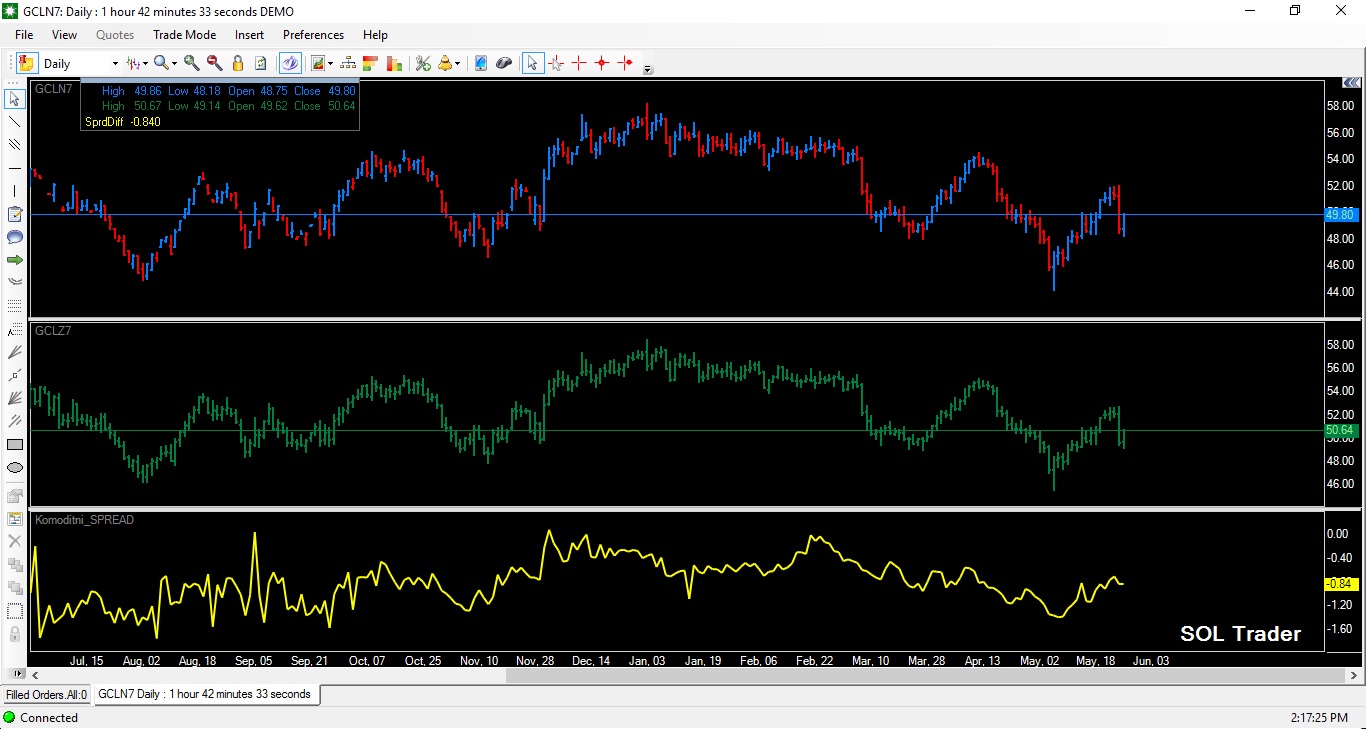Open the Help menu

pos(375,35)
